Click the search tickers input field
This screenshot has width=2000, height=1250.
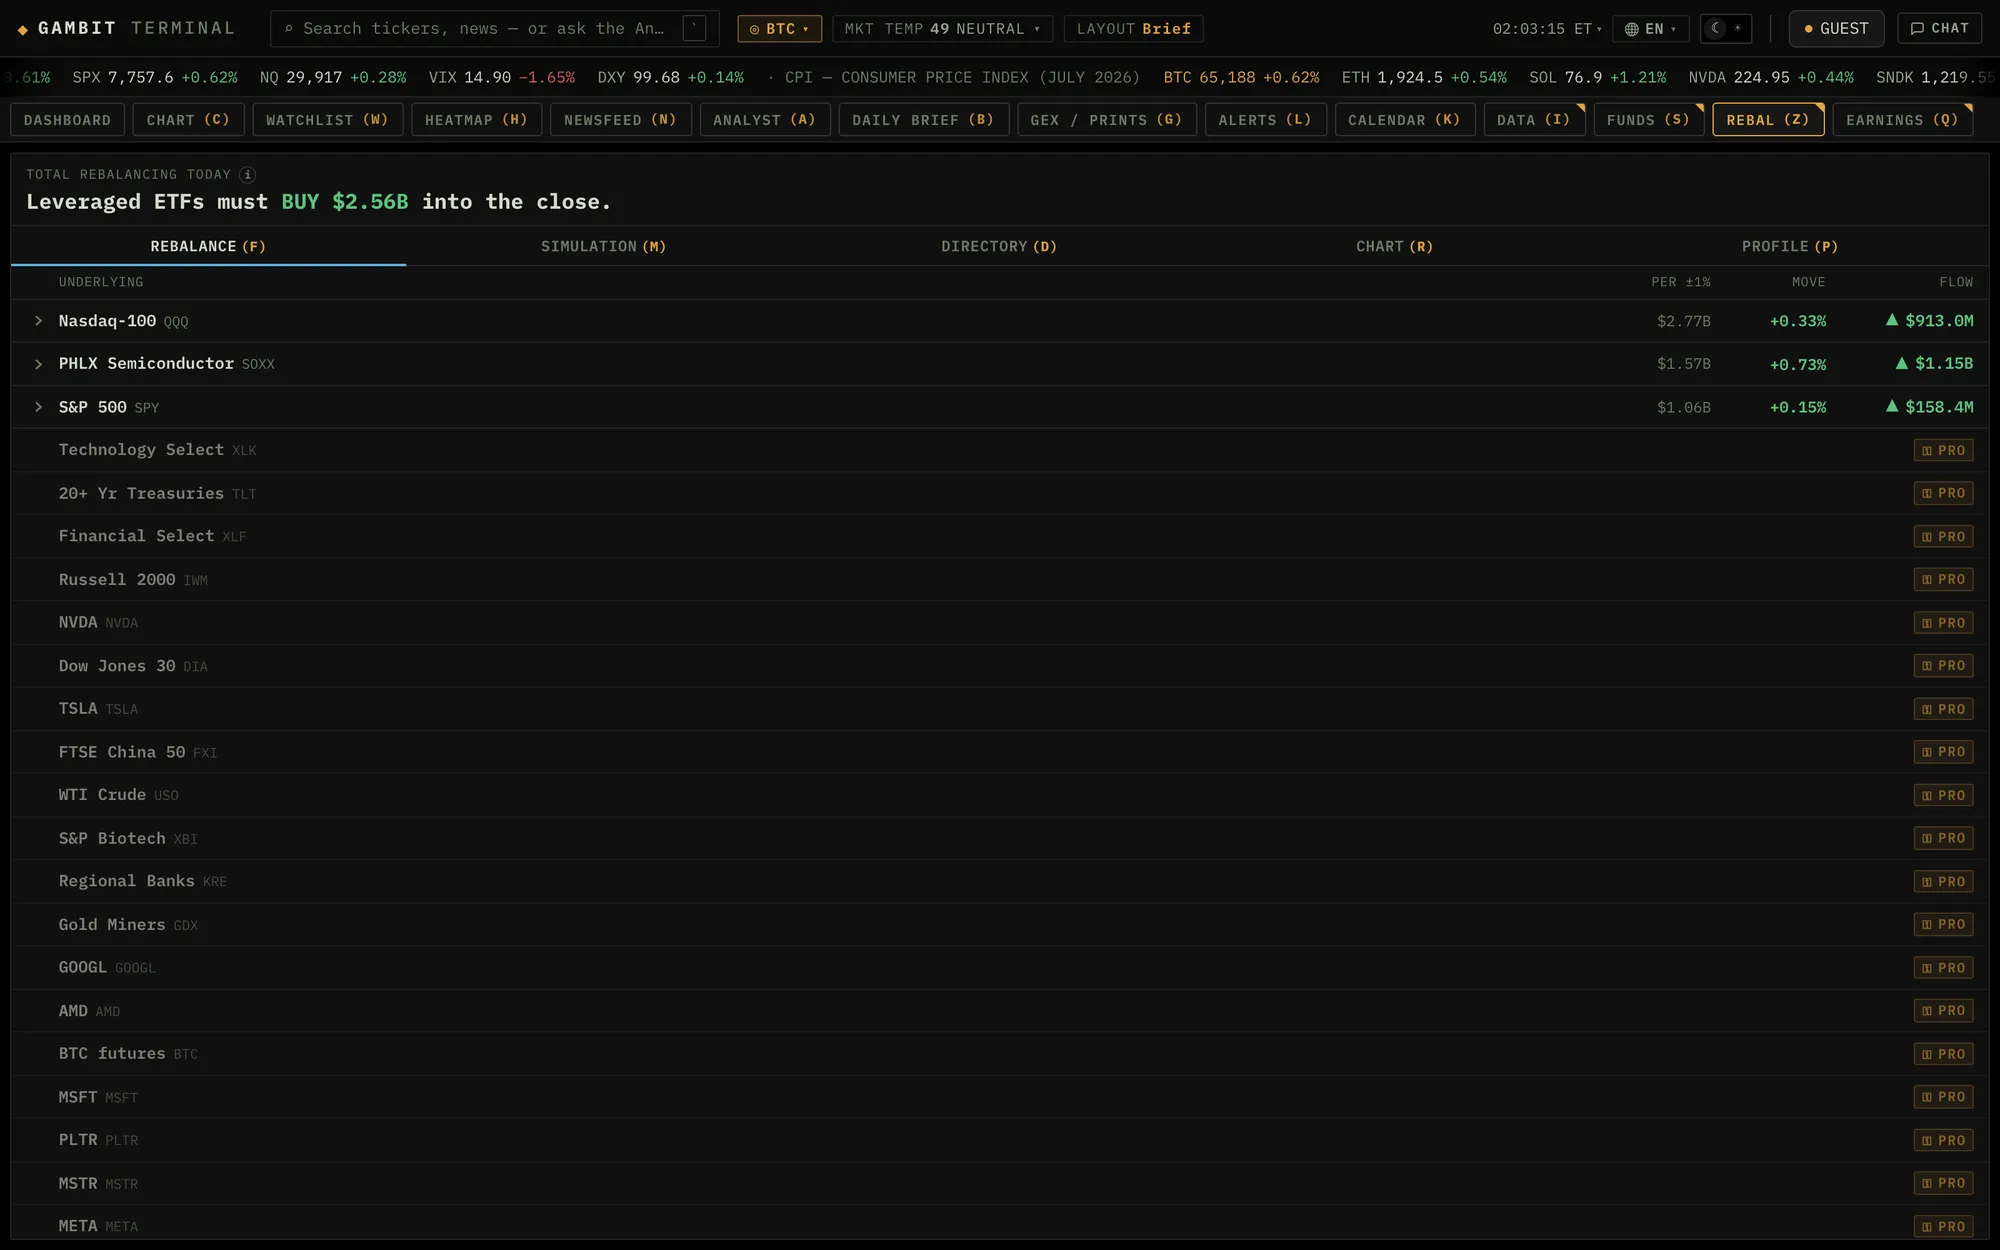pos(494,29)
